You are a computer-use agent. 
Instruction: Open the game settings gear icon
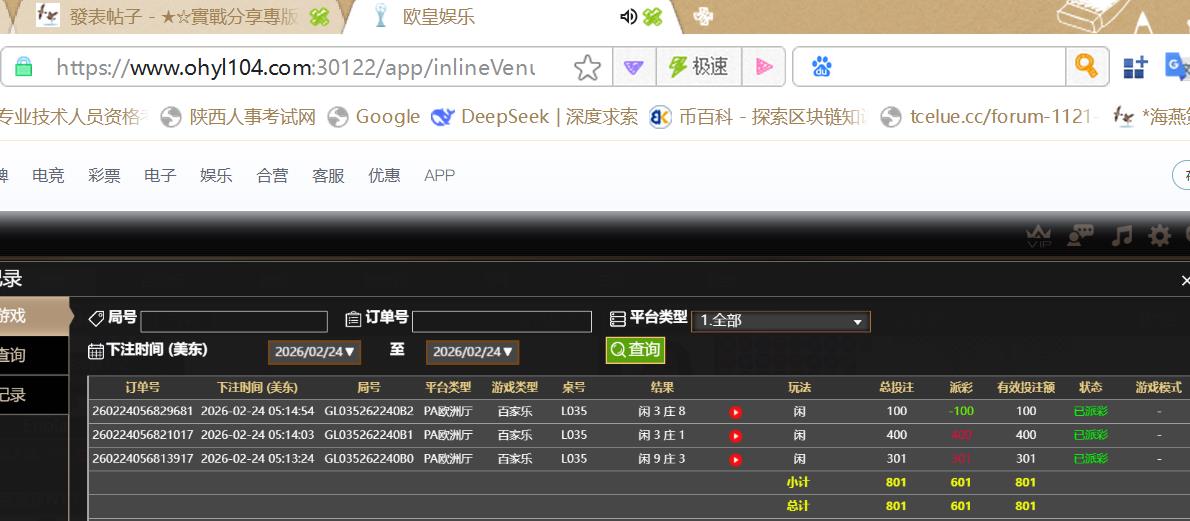pos(1160,235)
